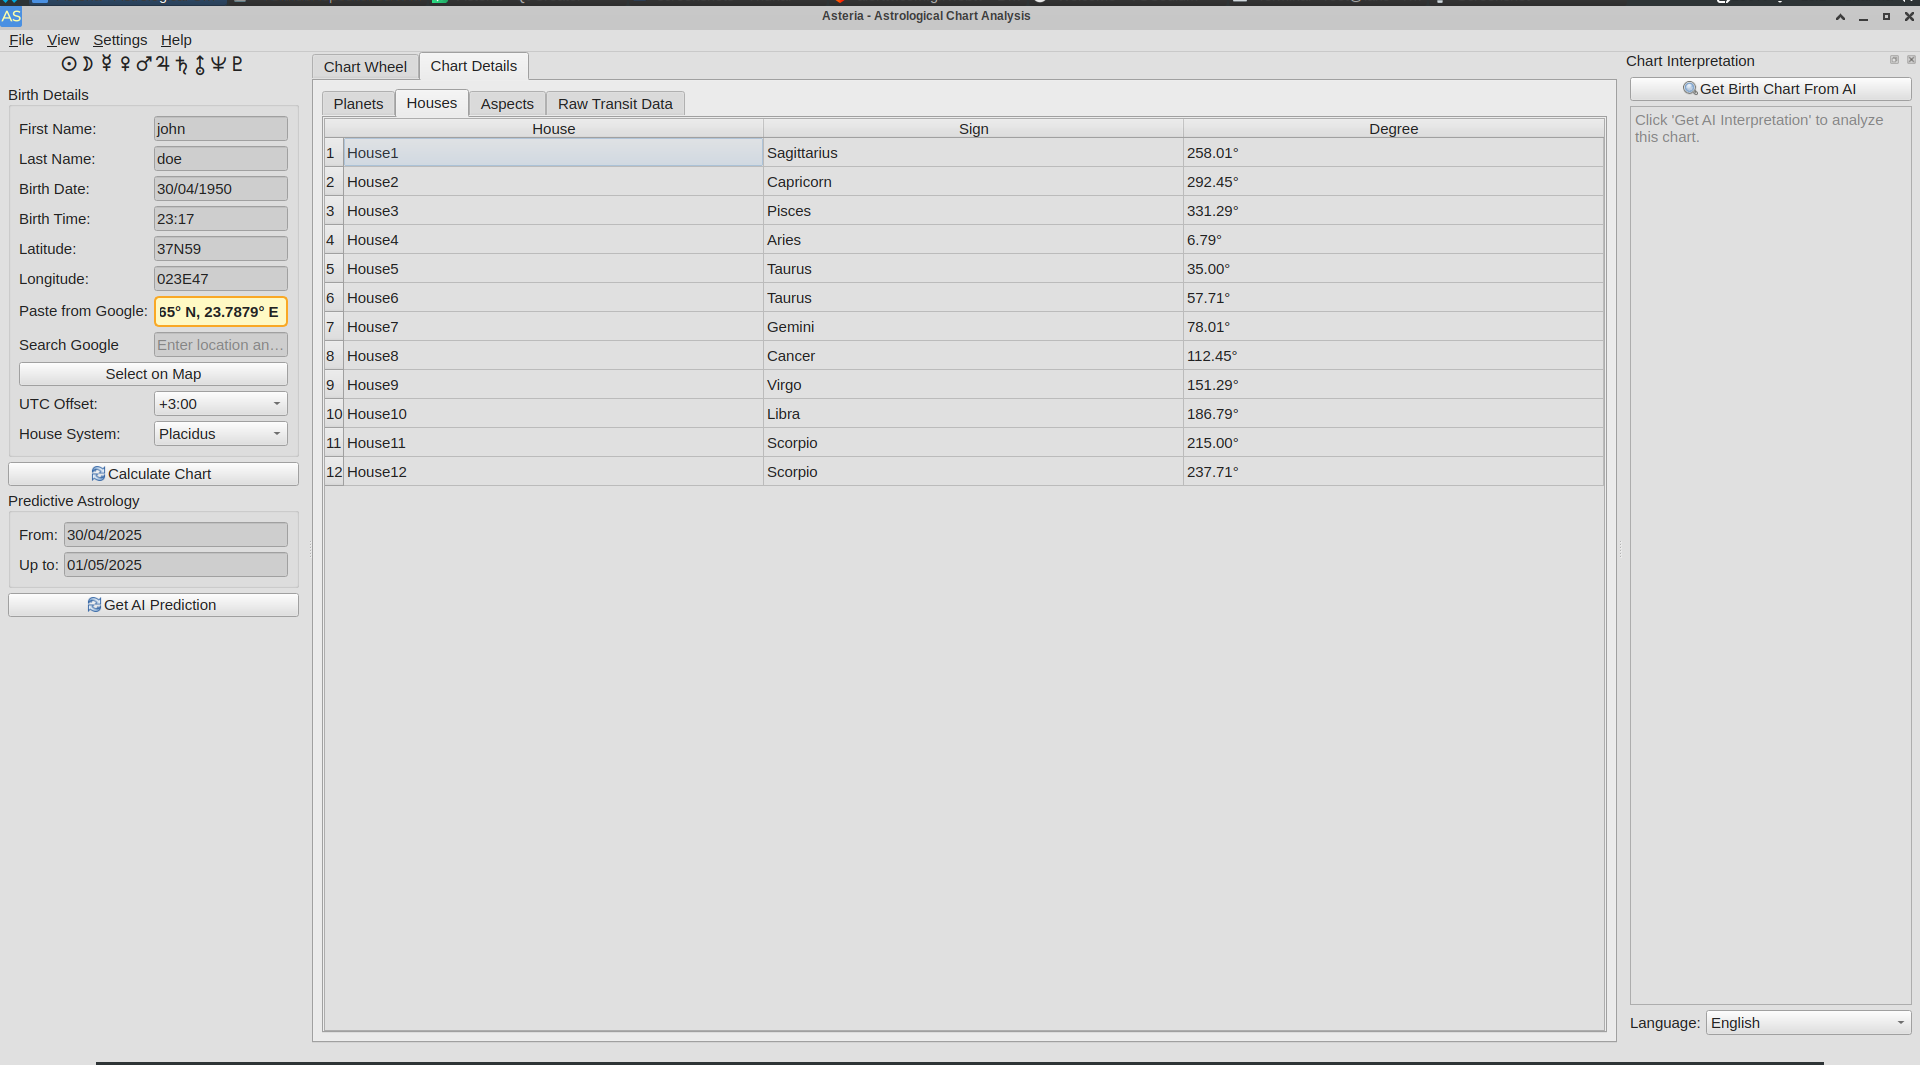Image resolution: width=1920 pixels, height=1065 pixels.
Task: Float the Chart Interpretation panel
Action: (x=1894, y=60)
